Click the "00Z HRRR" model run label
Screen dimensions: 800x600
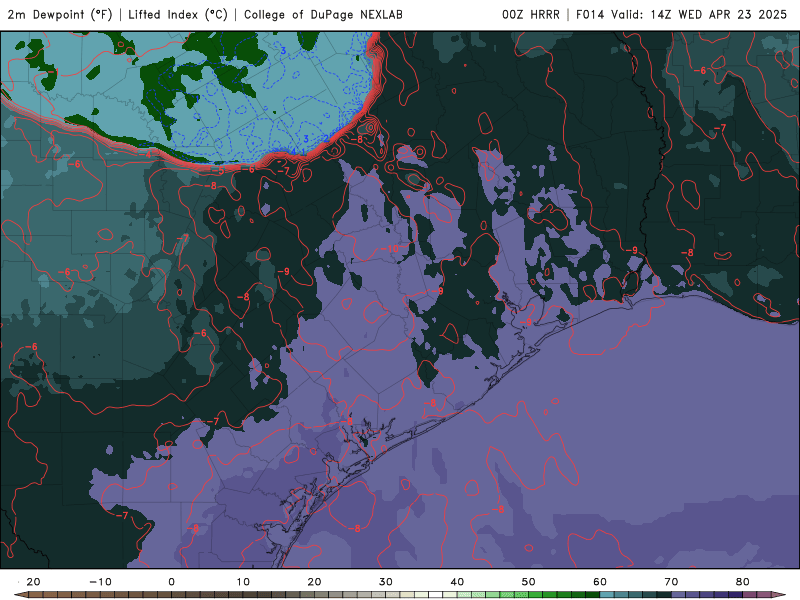click(531, 14)
